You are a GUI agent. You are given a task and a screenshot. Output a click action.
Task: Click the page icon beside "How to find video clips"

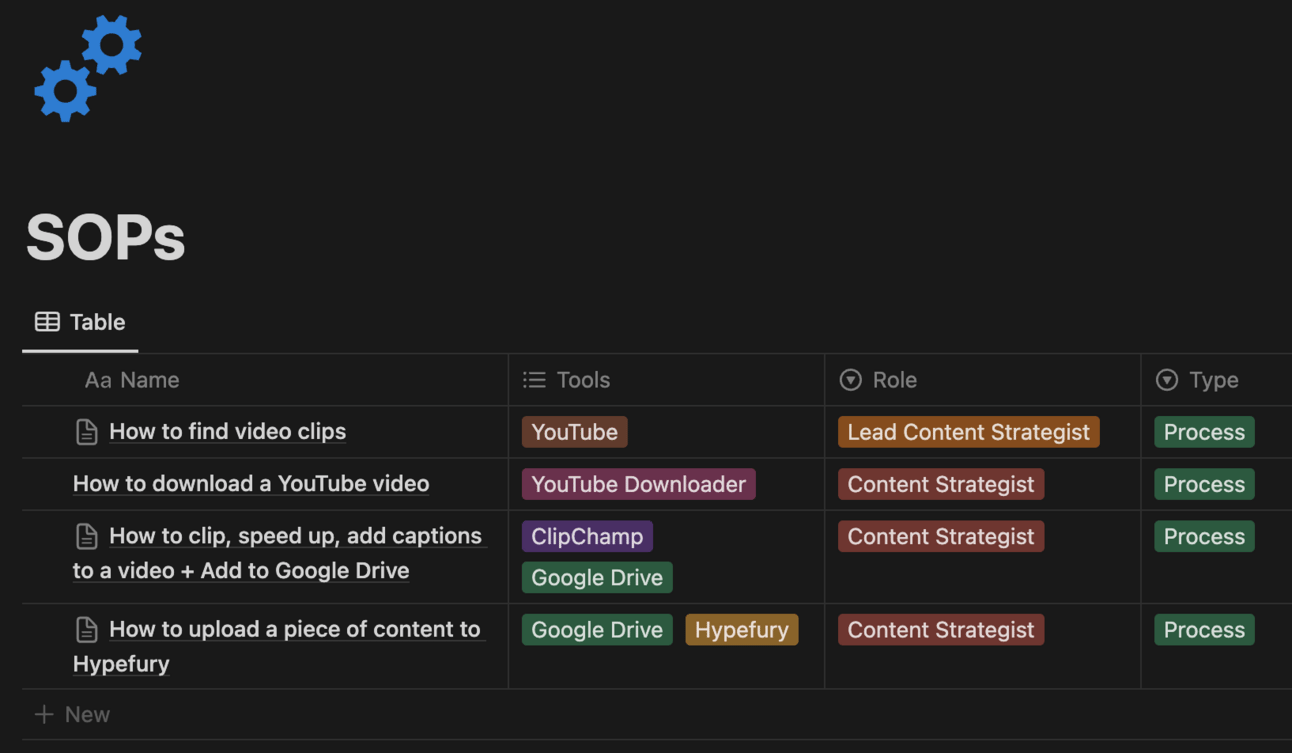coord(87,432)
